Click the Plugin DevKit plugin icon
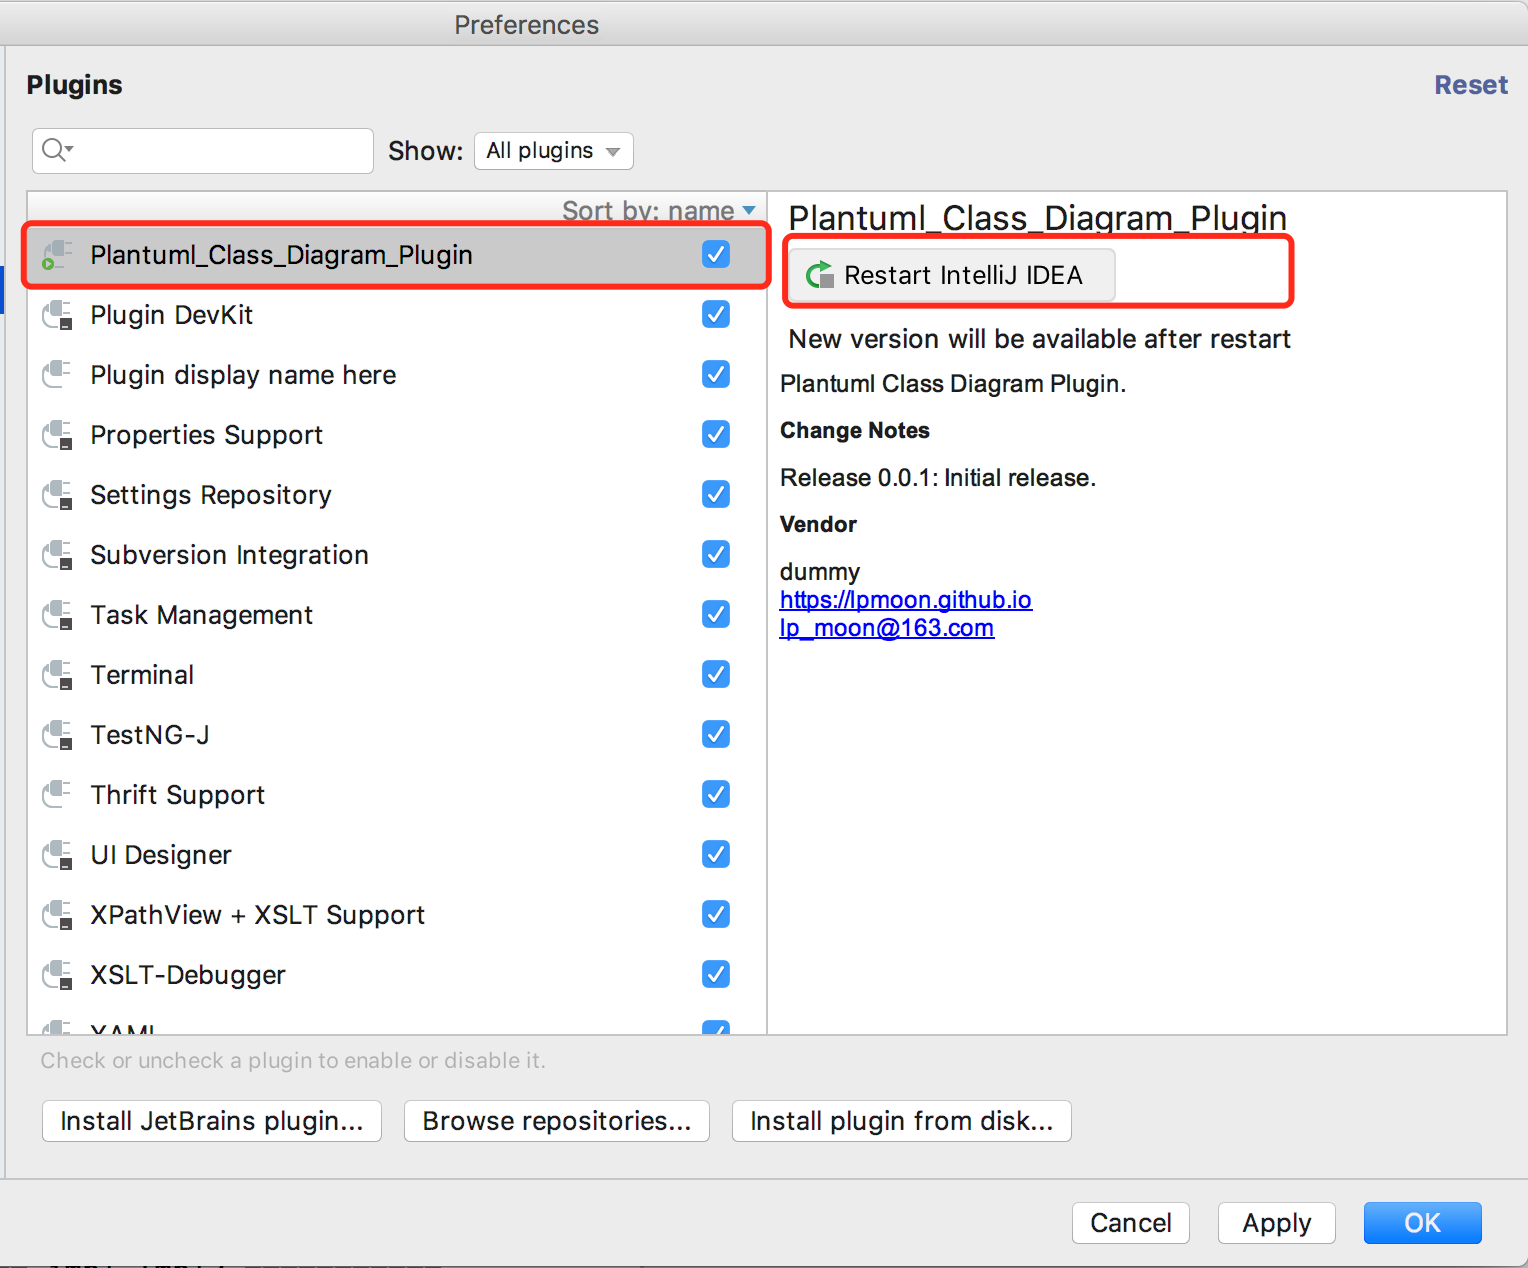Screen dimensions: 1528x1268 57,315
